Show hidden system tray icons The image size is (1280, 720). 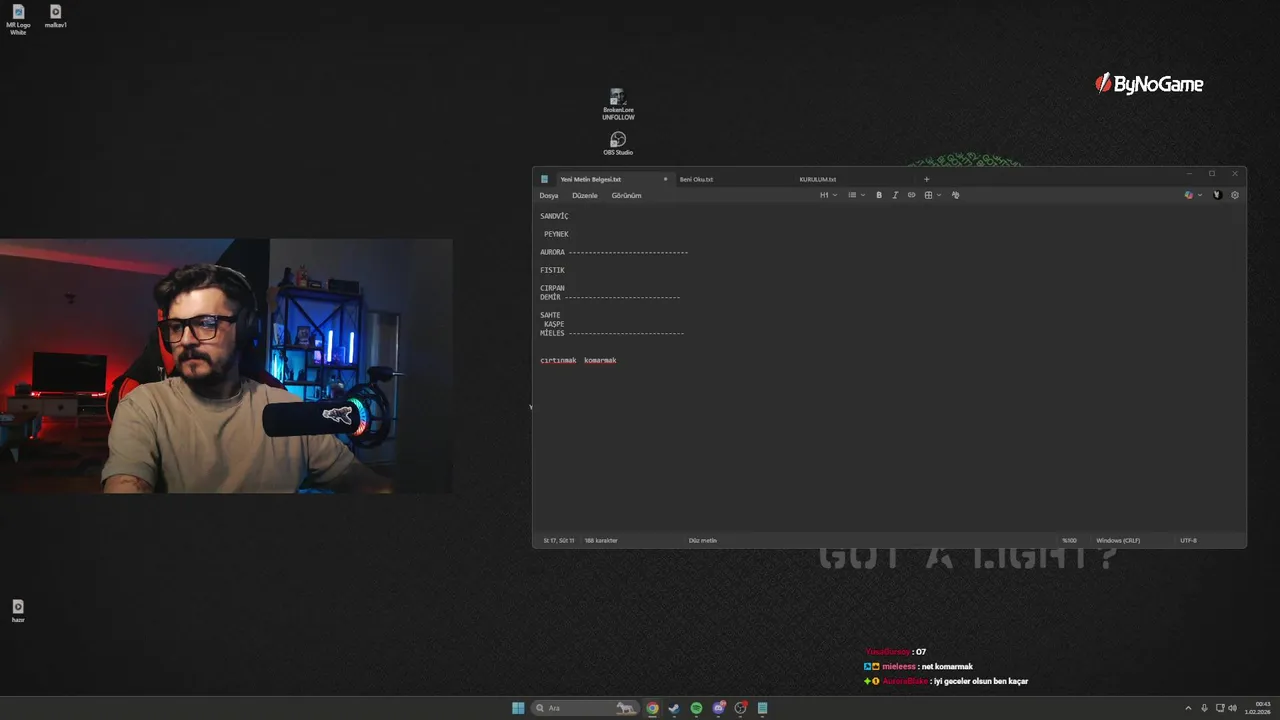(1188, 708)
